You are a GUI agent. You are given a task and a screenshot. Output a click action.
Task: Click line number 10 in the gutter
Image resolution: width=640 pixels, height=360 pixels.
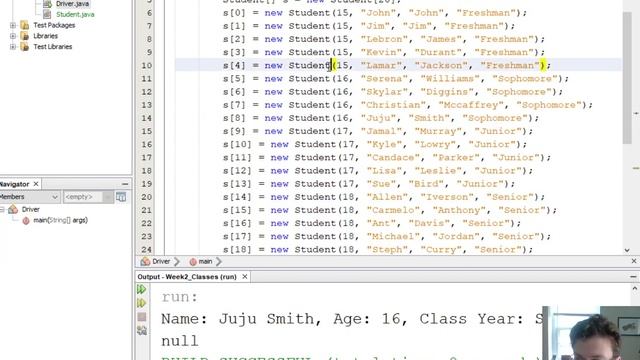147,65
